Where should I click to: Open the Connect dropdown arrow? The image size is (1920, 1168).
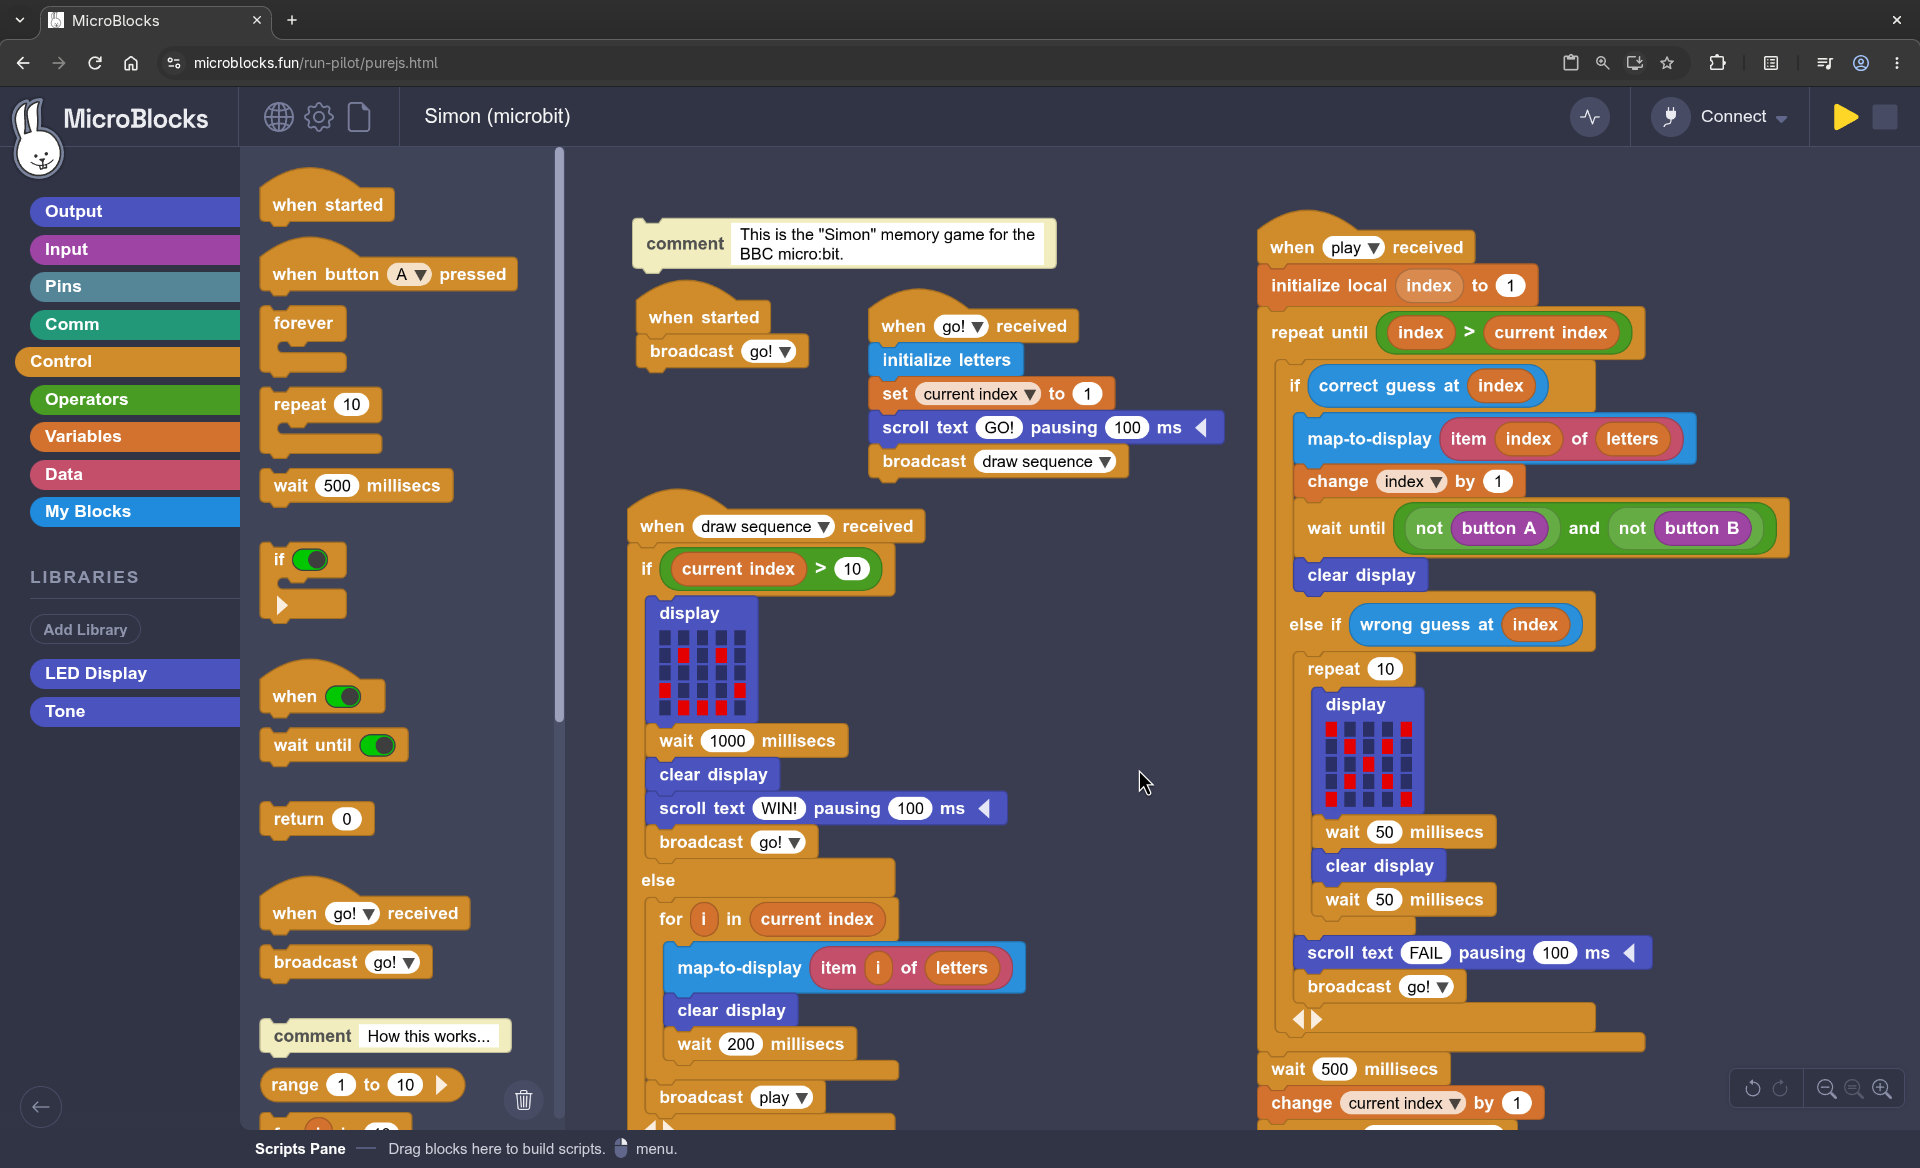[x=1781, y=118]
